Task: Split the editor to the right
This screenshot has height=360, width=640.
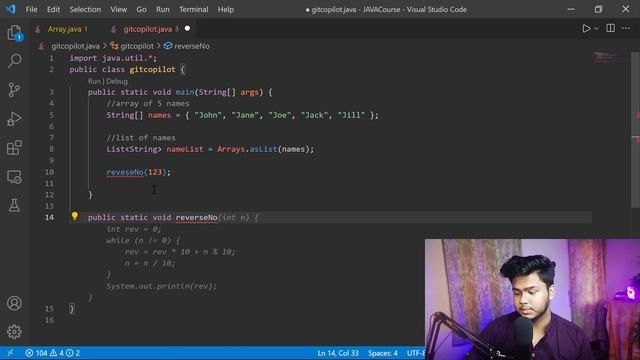Action: pos(611,28)
